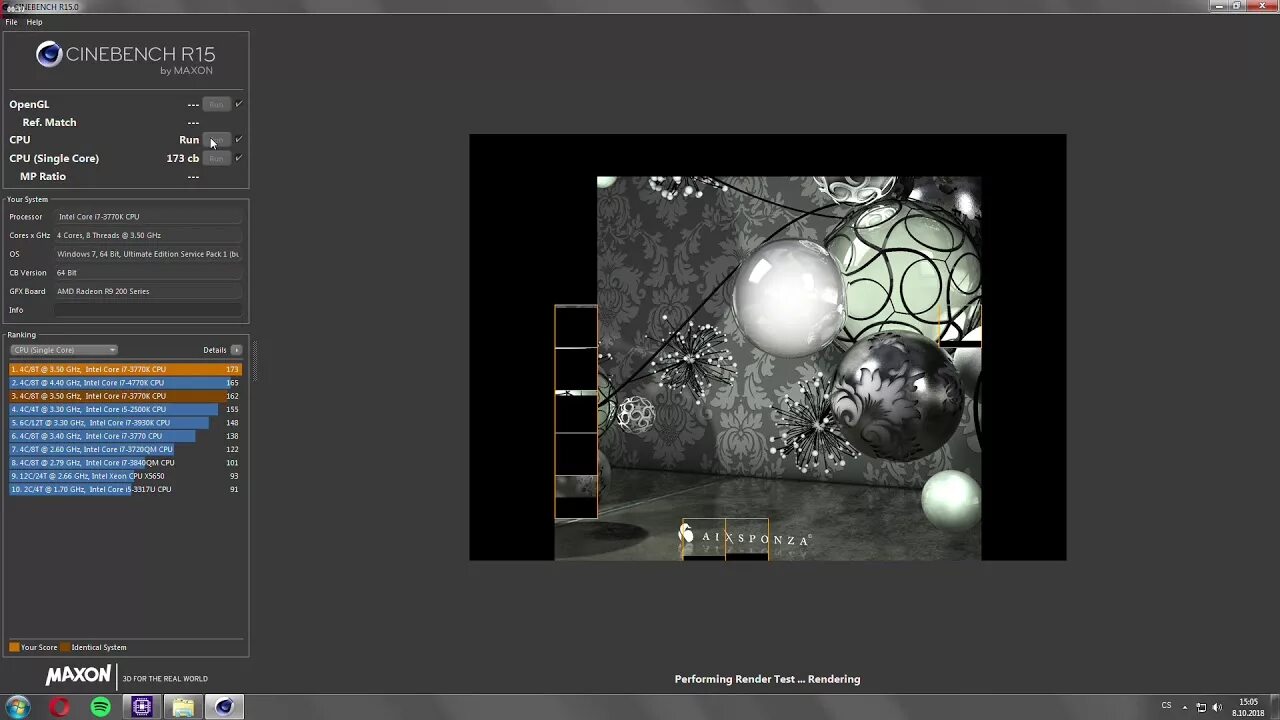
Task: Open the File menu
Action: (x=11, y=22)
